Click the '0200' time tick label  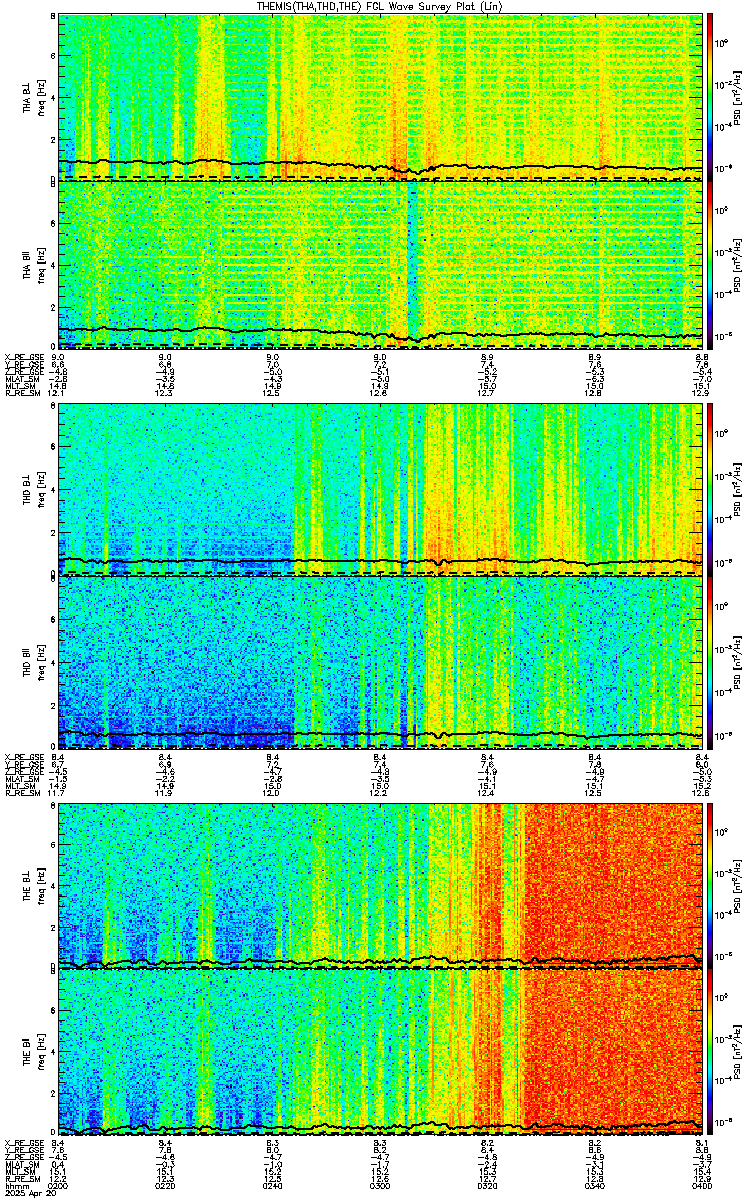tap(59, 1186)
